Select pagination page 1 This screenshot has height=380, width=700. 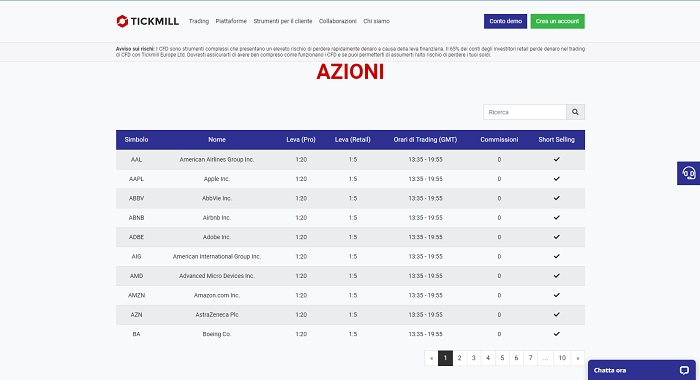445,358
